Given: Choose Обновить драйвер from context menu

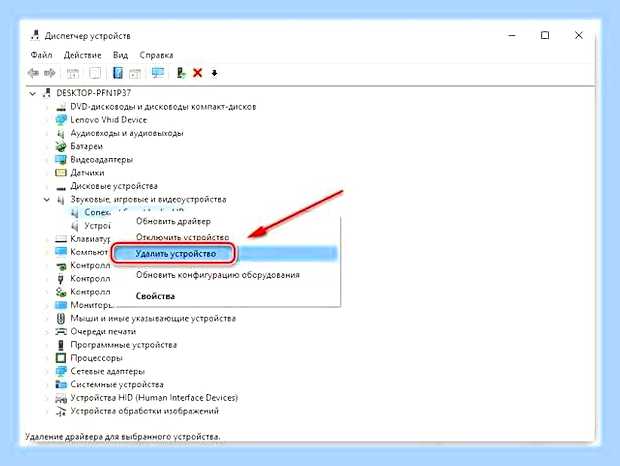Looking at the screenshot, I should point(173,221).
